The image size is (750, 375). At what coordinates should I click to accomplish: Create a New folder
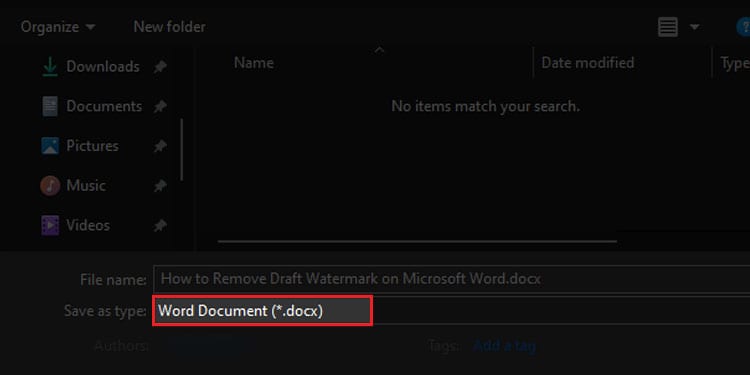click(x=169, y=27)
